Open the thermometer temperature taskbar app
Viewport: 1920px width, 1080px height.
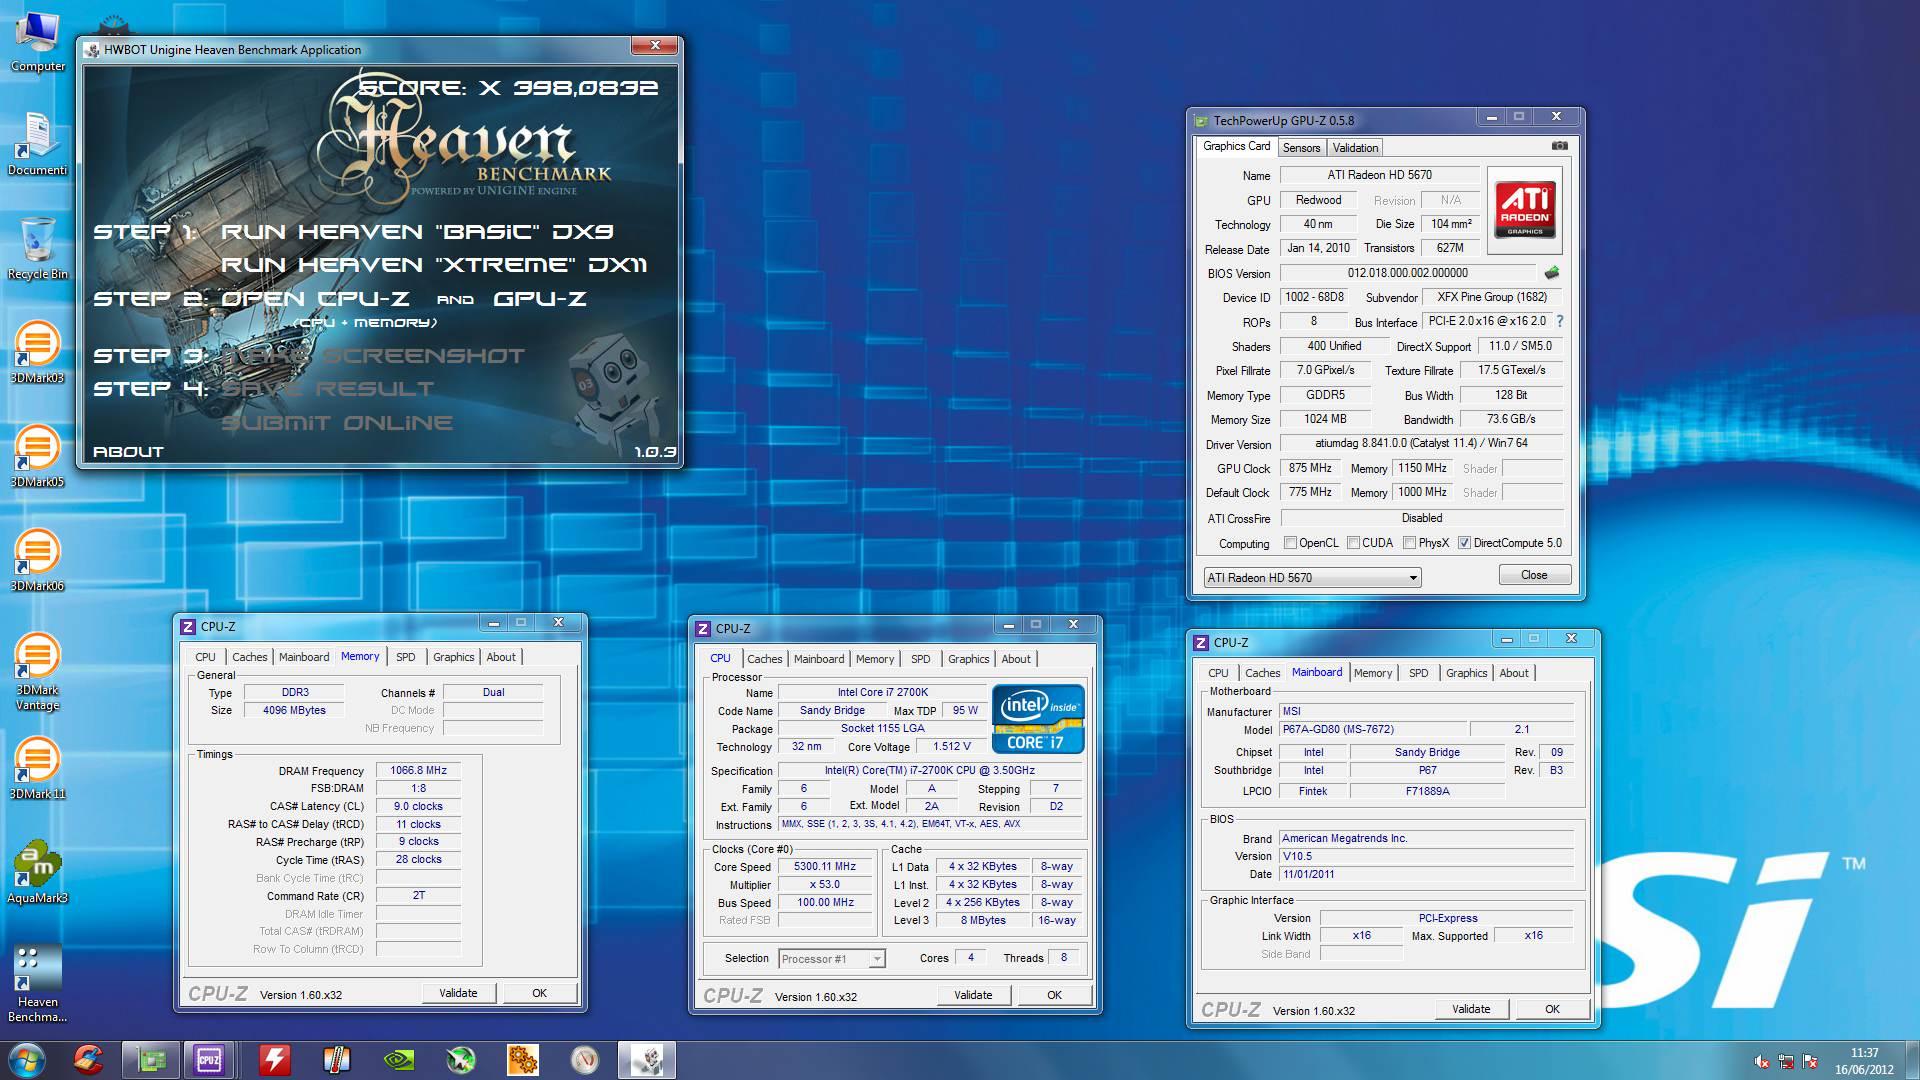[x=336, y=1059]
